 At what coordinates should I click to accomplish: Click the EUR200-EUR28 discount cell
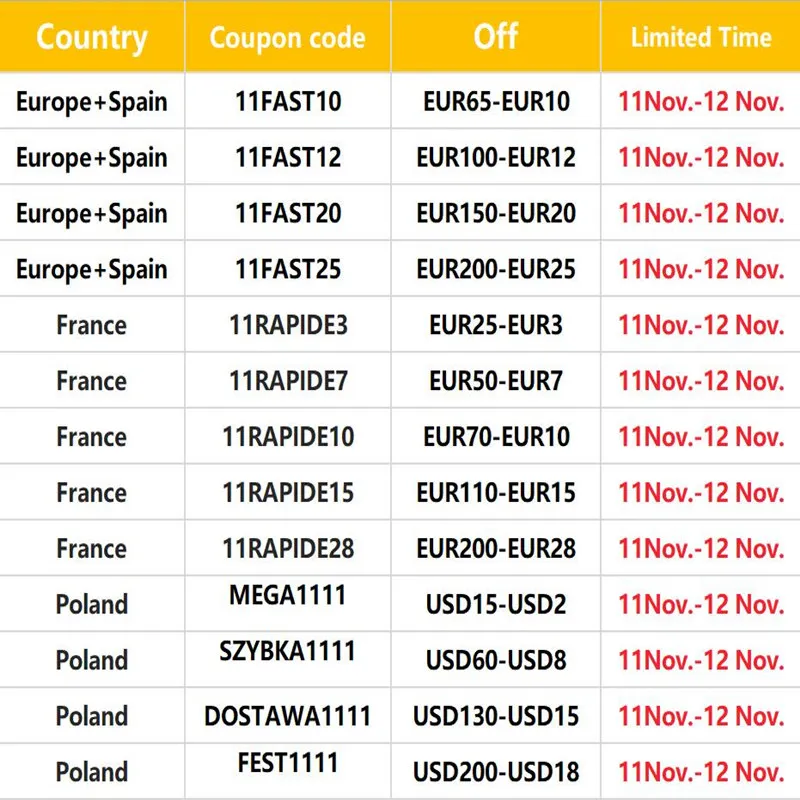tap(496, 549)
